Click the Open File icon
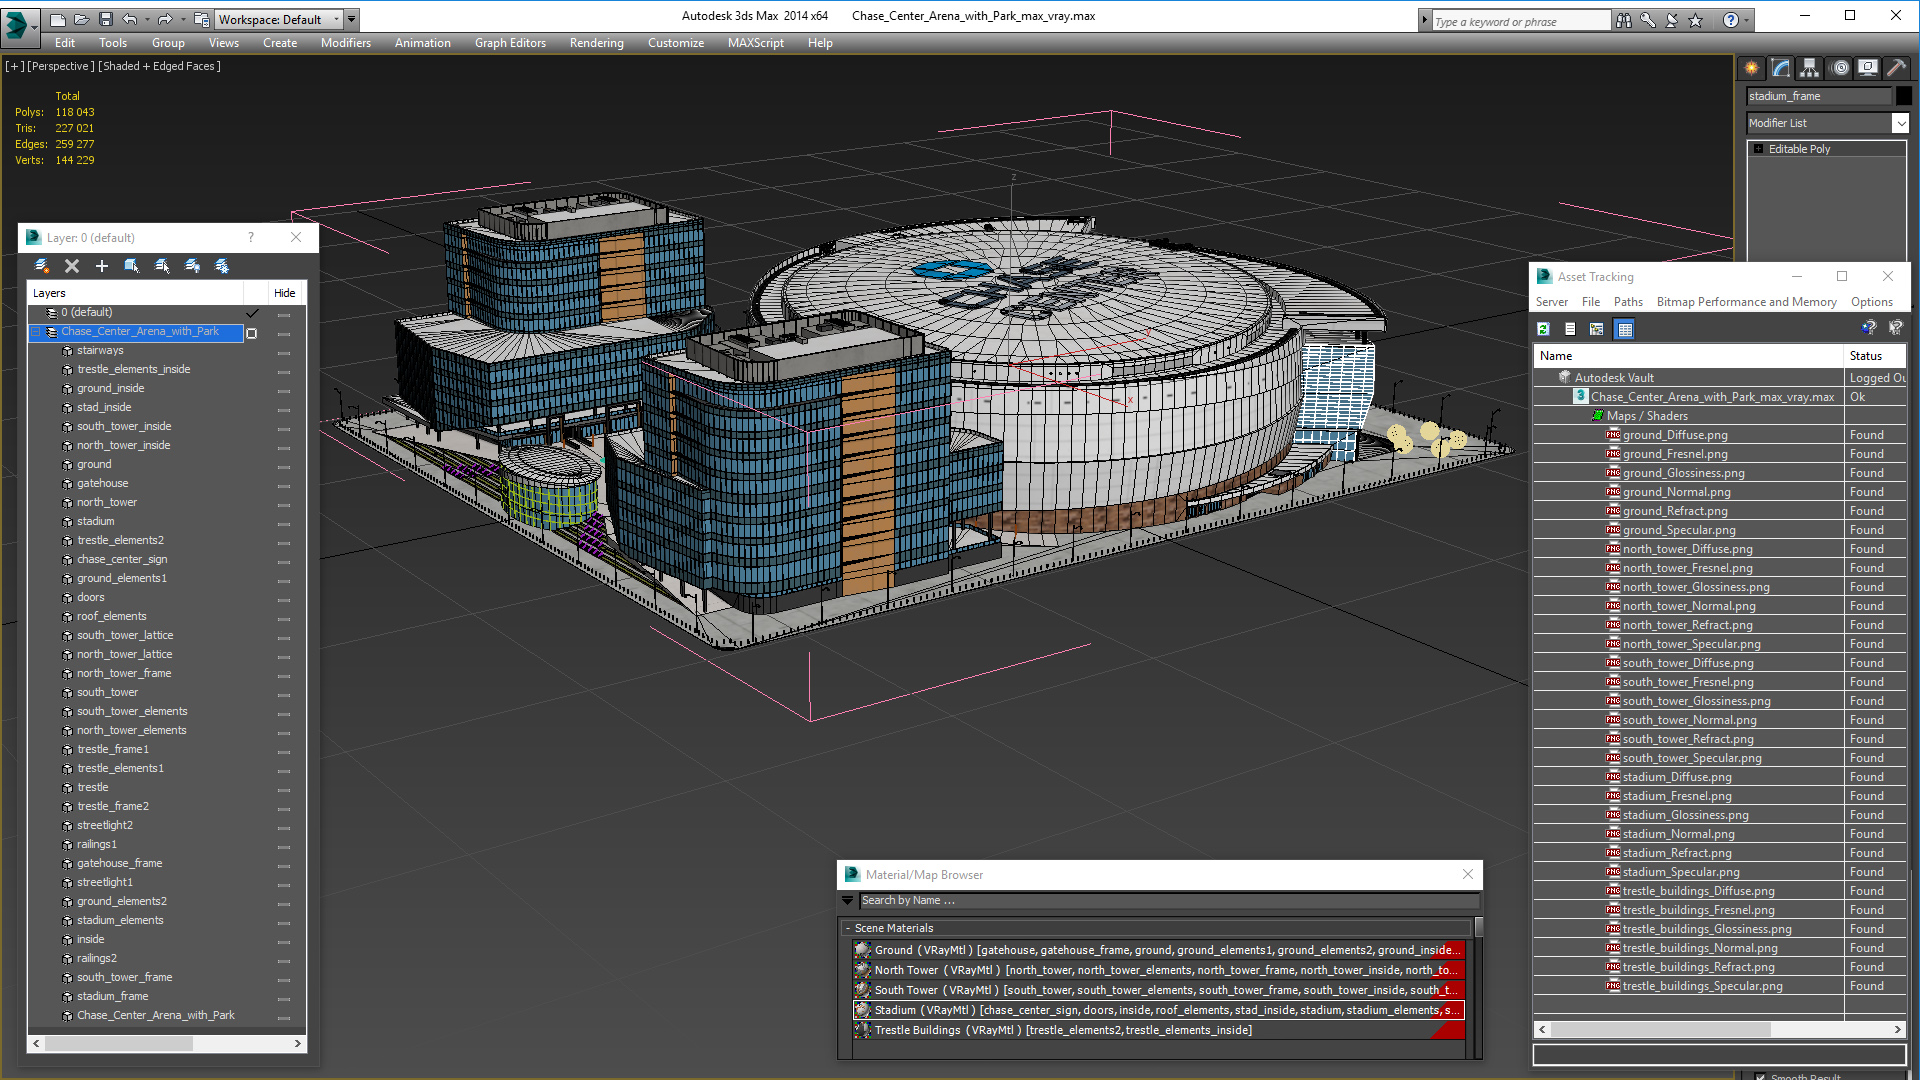Screen dimensions: 1920x1080 [x=82, y=19]
